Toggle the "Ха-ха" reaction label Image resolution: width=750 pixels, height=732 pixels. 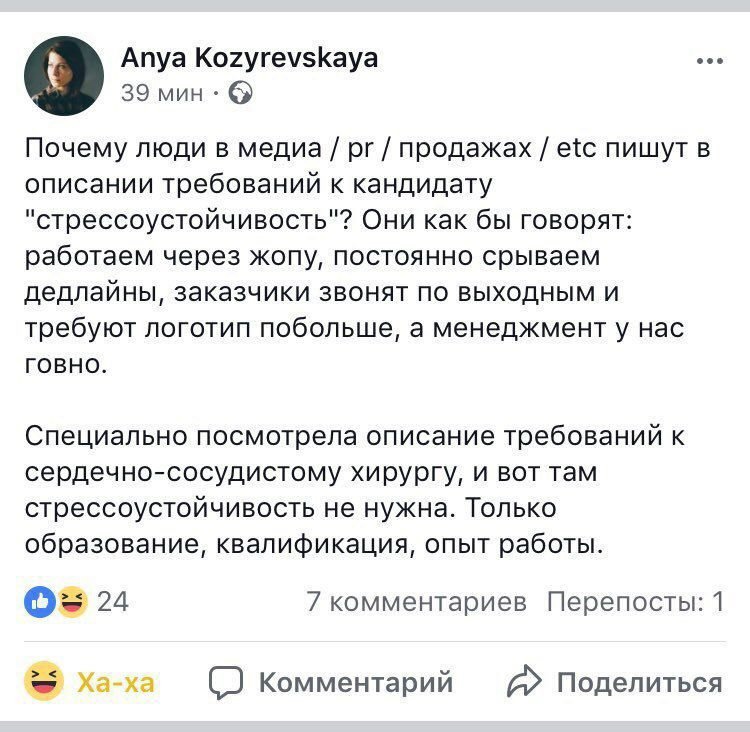click(116, 683)
